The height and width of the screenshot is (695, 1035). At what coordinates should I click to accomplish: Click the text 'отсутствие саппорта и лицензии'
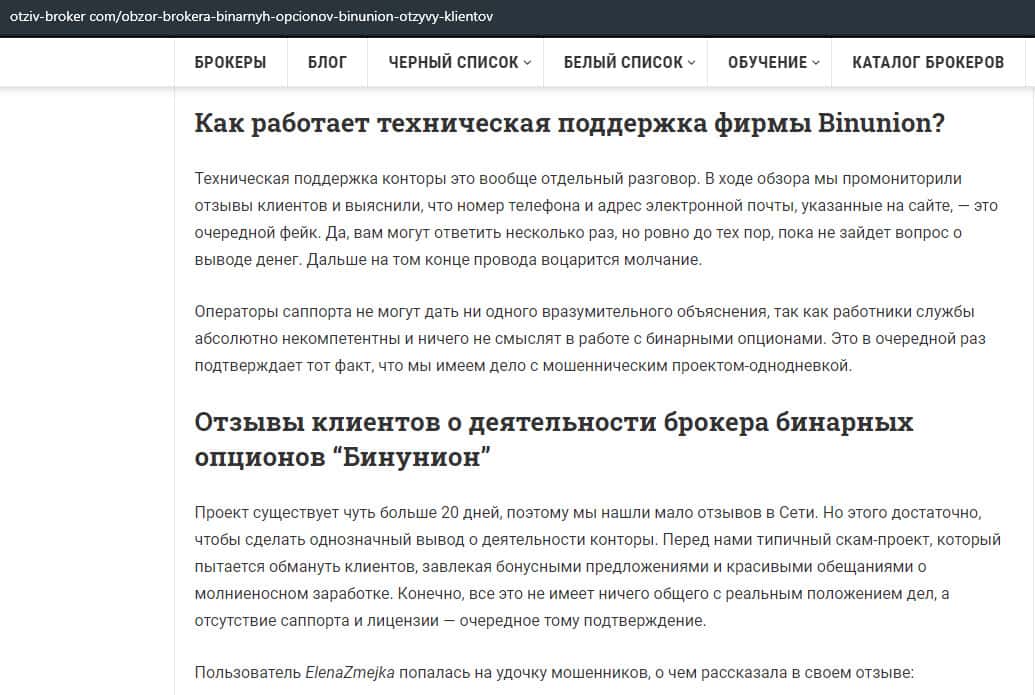click(x=316, y=620)
